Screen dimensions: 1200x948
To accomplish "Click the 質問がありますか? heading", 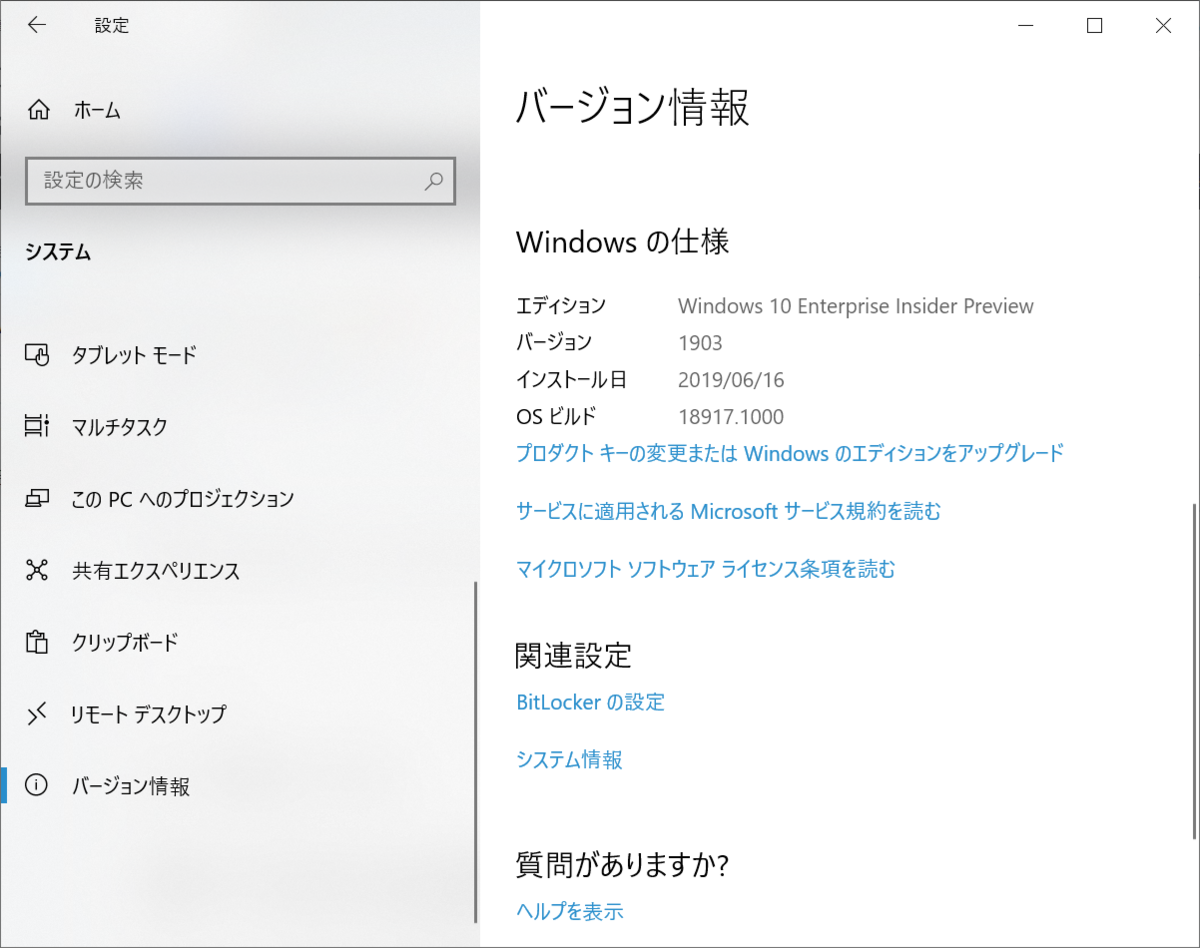I will pos(622,863).
